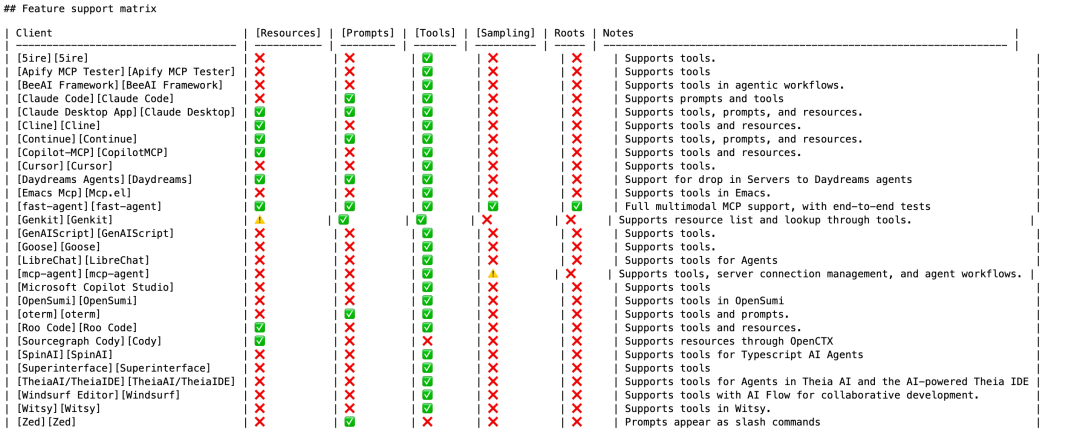Click the [Resources] column header
Screen dimensions: 1080x439
[288, 33]
